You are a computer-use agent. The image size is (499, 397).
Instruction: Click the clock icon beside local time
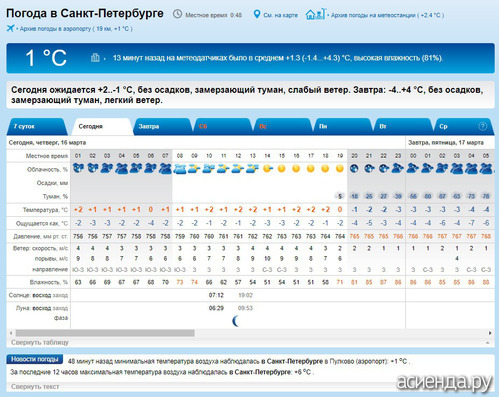click(177, 14)
